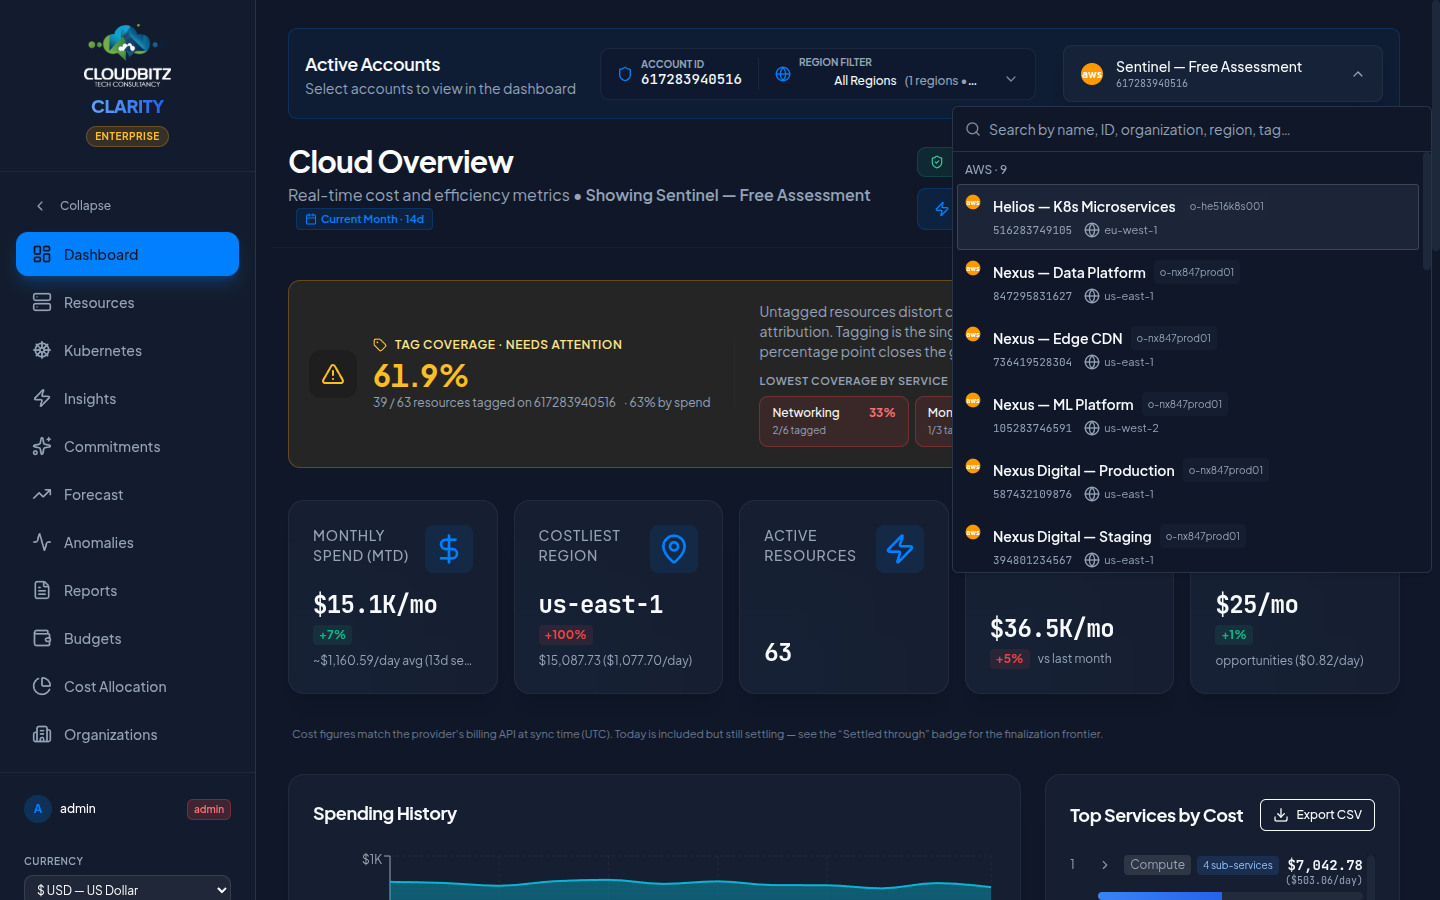The width and height of the screenshot is (1440, 900).
Task: Click the Anomalies pulse icon
Action: [42, 542]
